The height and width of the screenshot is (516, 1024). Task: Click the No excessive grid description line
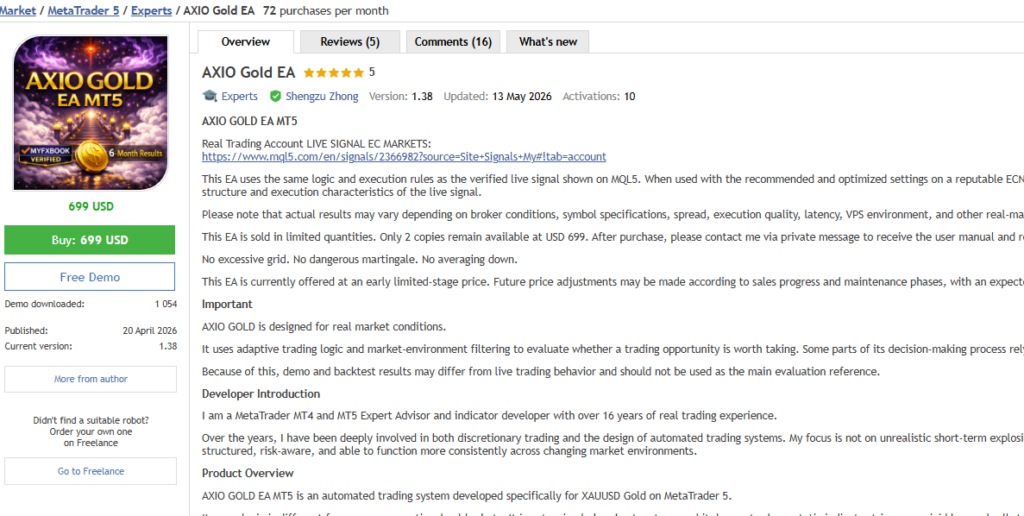[x=359, y=259]
